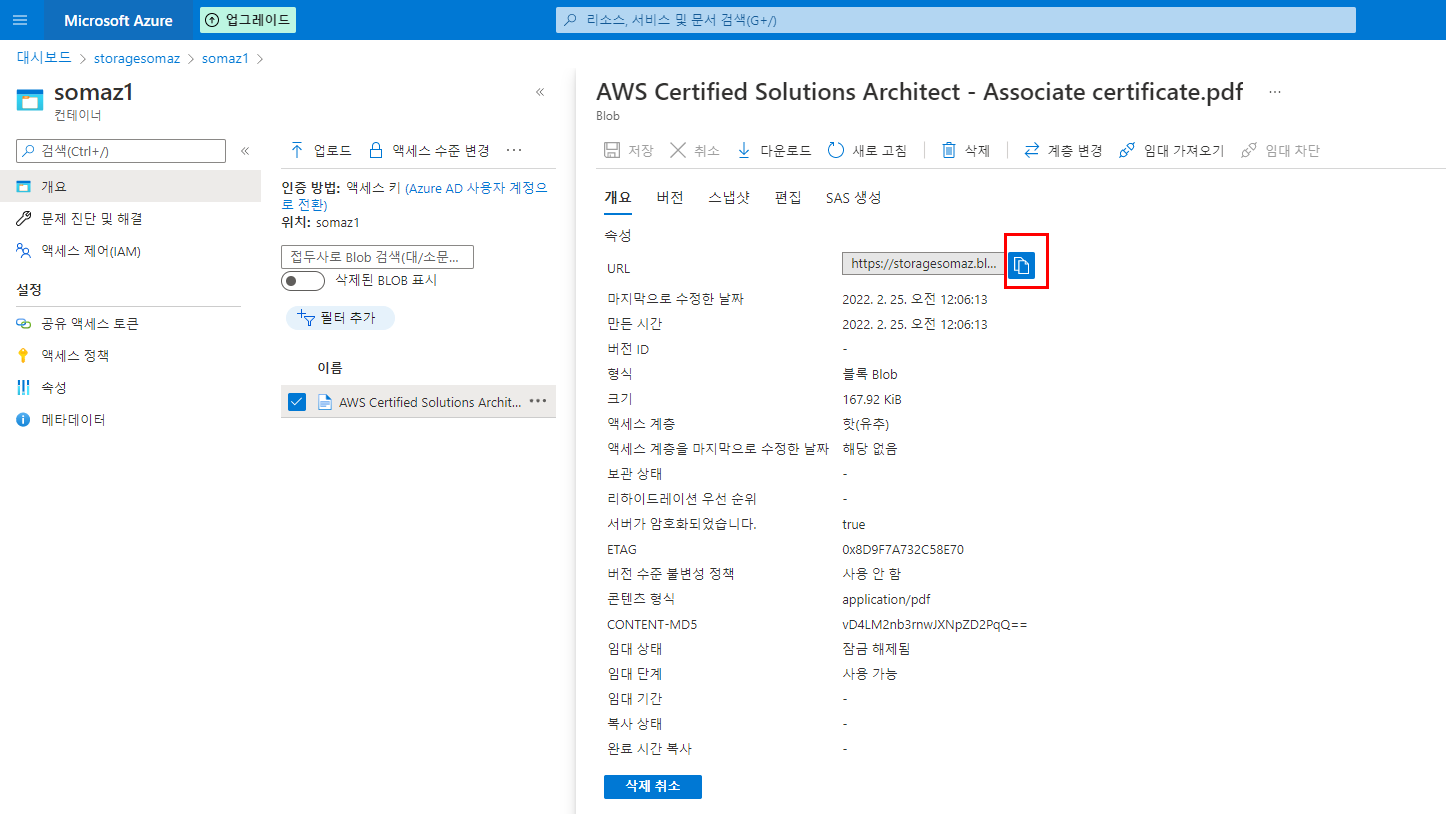
Task: Select the 마지막으로 수정한 날짜 timestamp value
Action: (915, 300)
